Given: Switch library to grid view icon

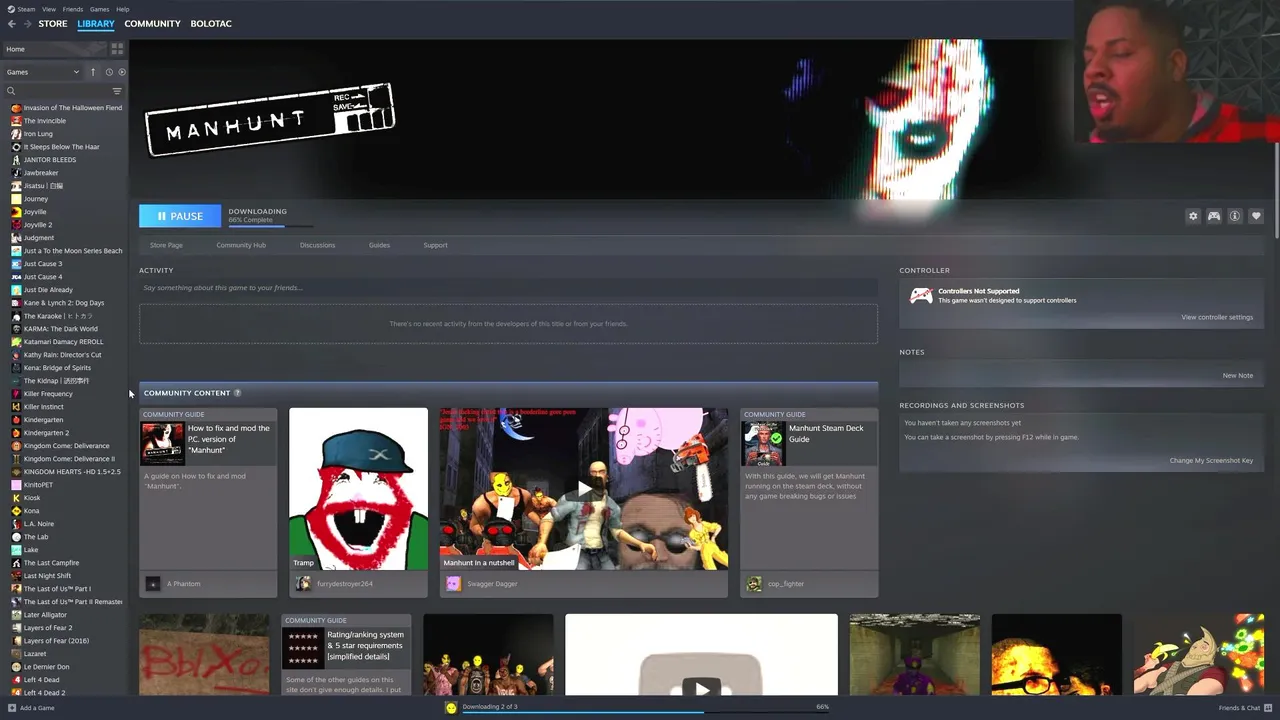Looking at the screenshot, I should (117, 49).
